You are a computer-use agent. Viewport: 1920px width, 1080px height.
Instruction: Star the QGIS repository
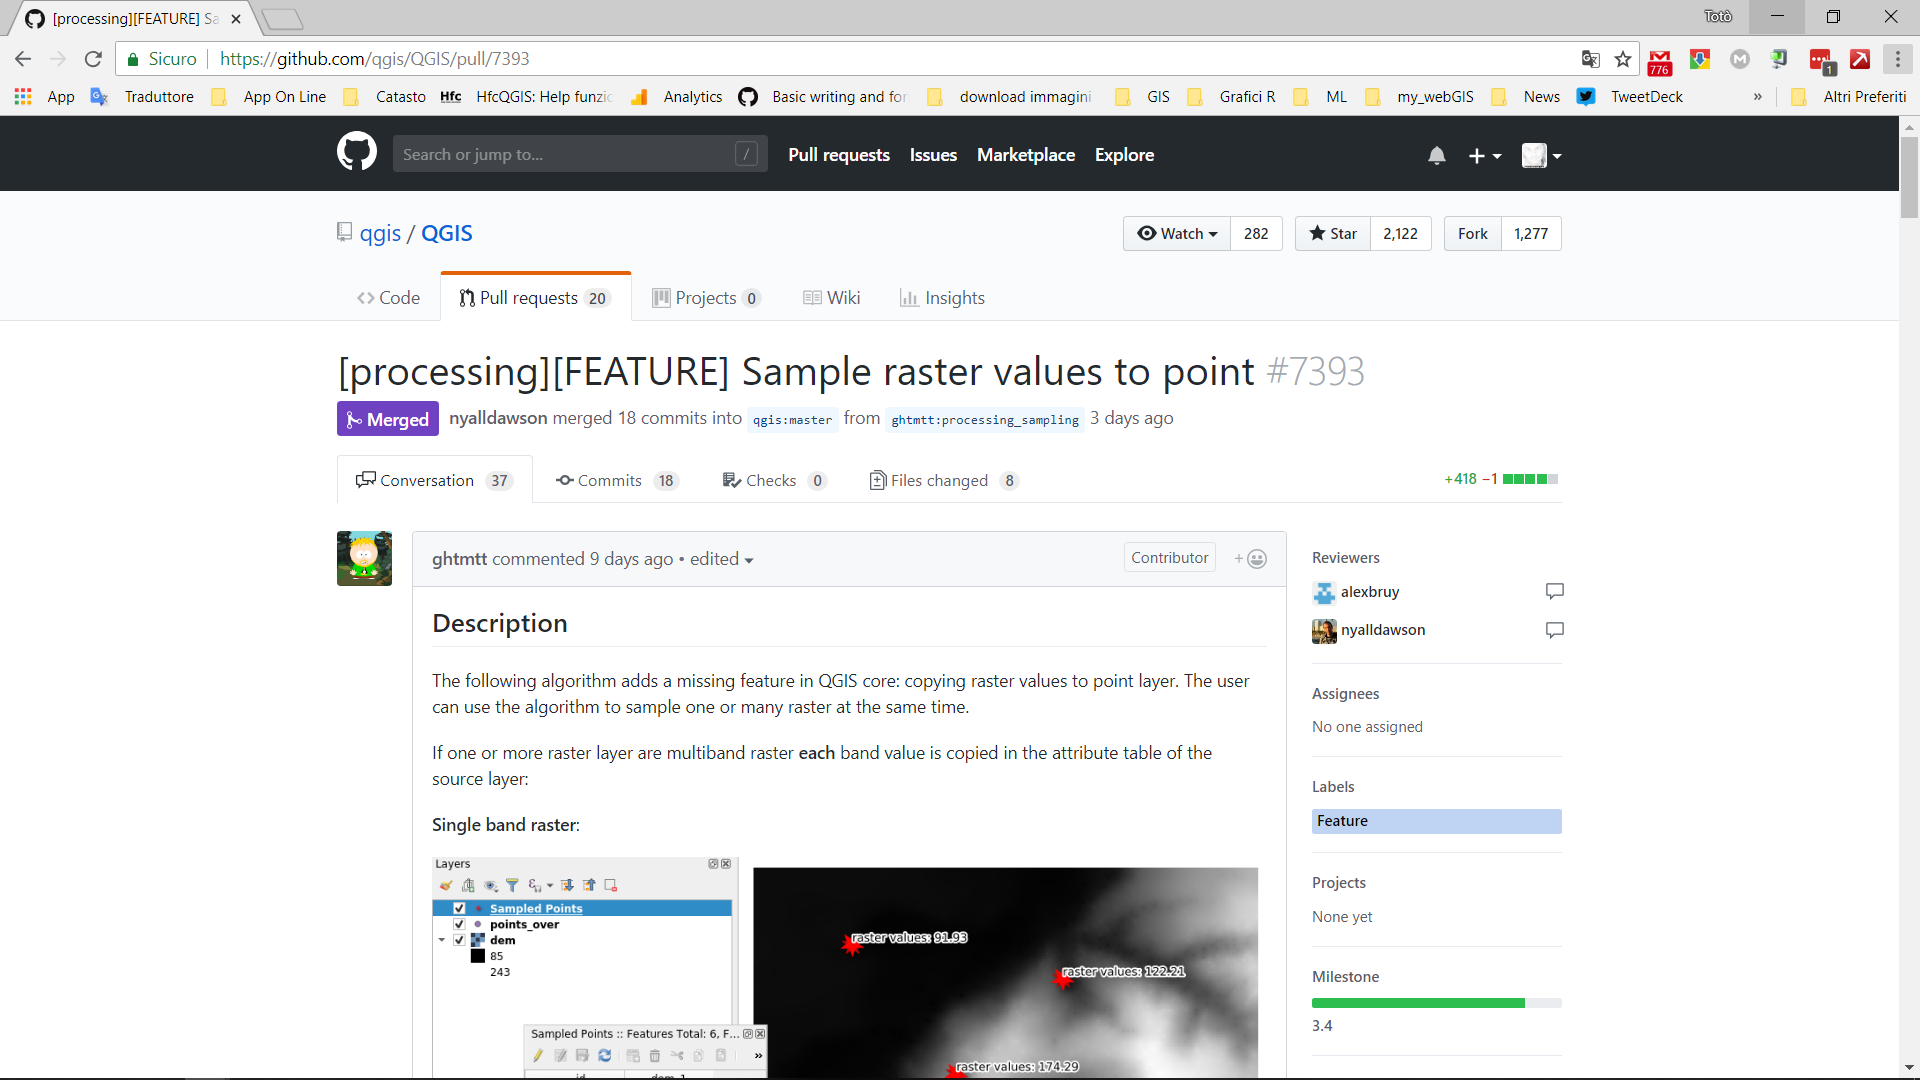point(1333,233)
